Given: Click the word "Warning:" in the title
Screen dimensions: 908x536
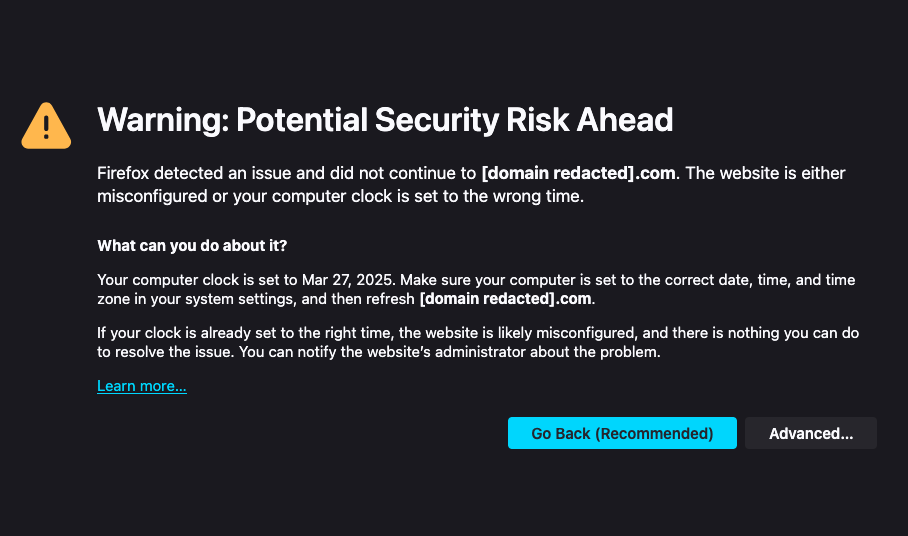Looking at the screenshot, I should tap(158, 121).
